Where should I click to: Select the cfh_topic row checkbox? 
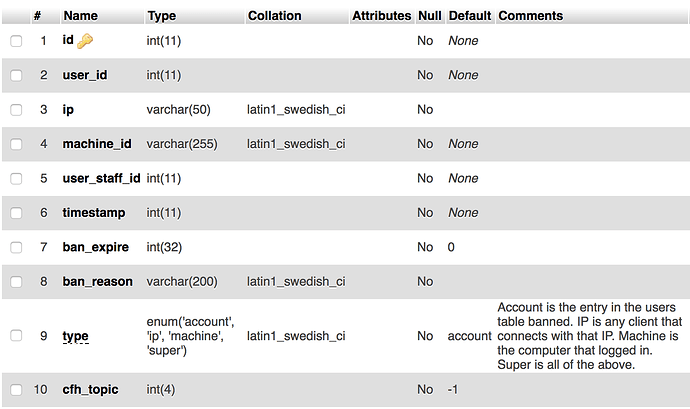[x=16, y=390]
